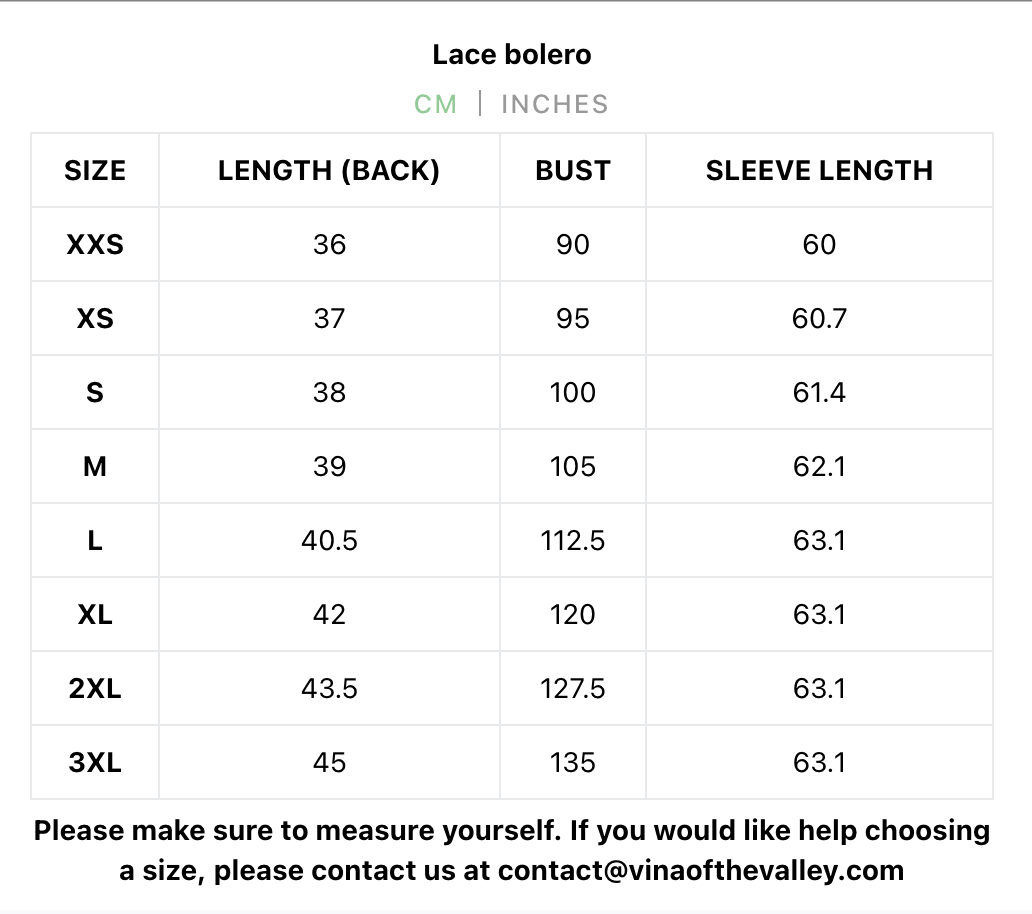
Task: Select the XXS size row label
Action: click(x=95, y=245)
